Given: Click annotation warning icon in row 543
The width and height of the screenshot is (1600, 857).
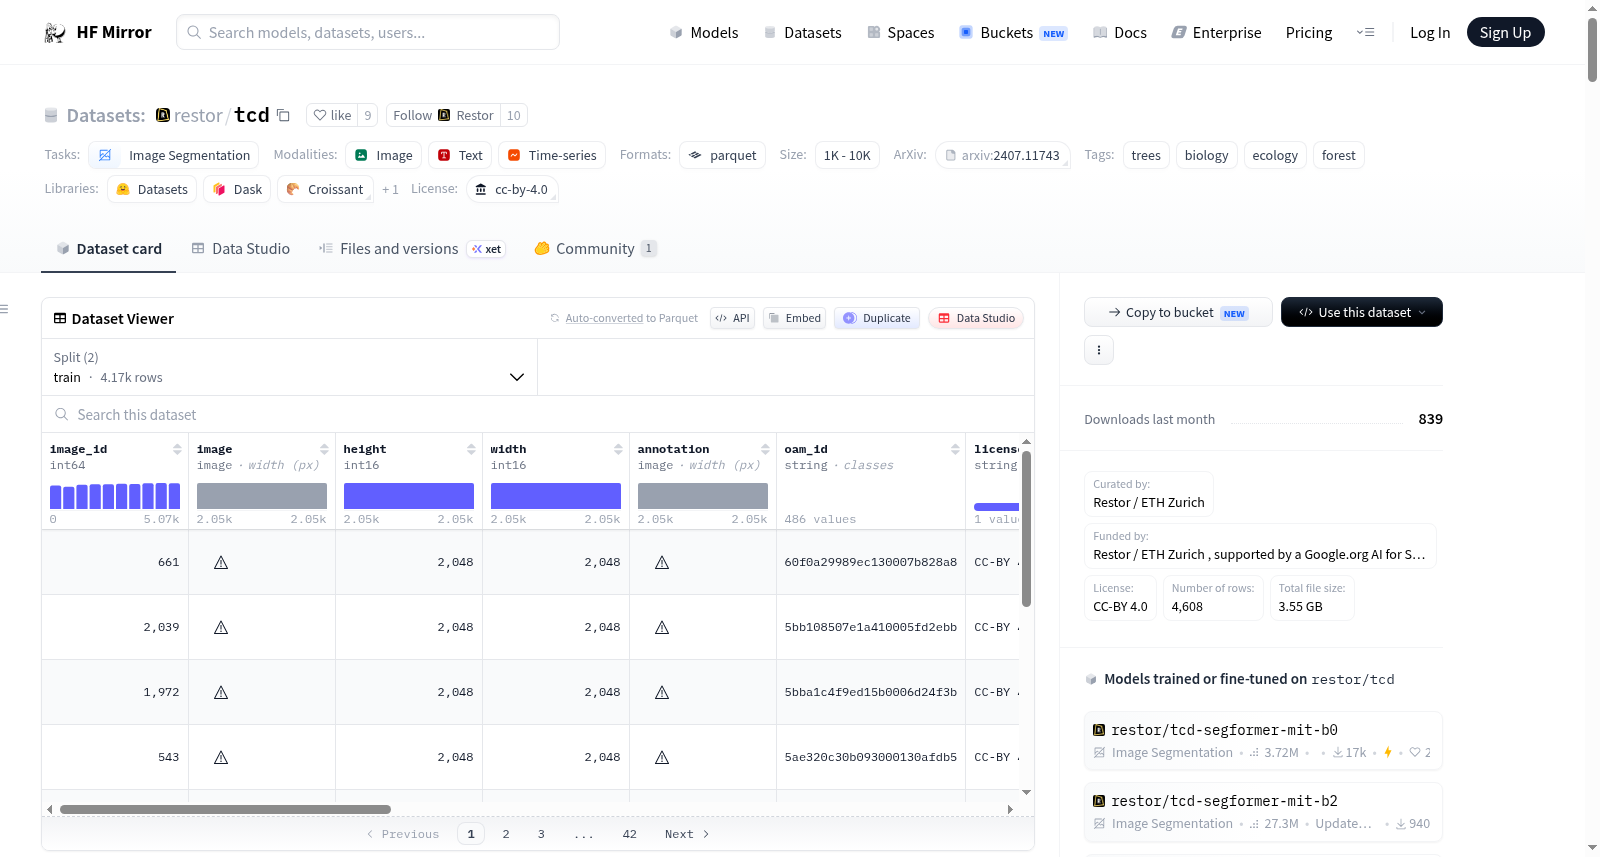Looking at the screenshot, I should point(662,757).
